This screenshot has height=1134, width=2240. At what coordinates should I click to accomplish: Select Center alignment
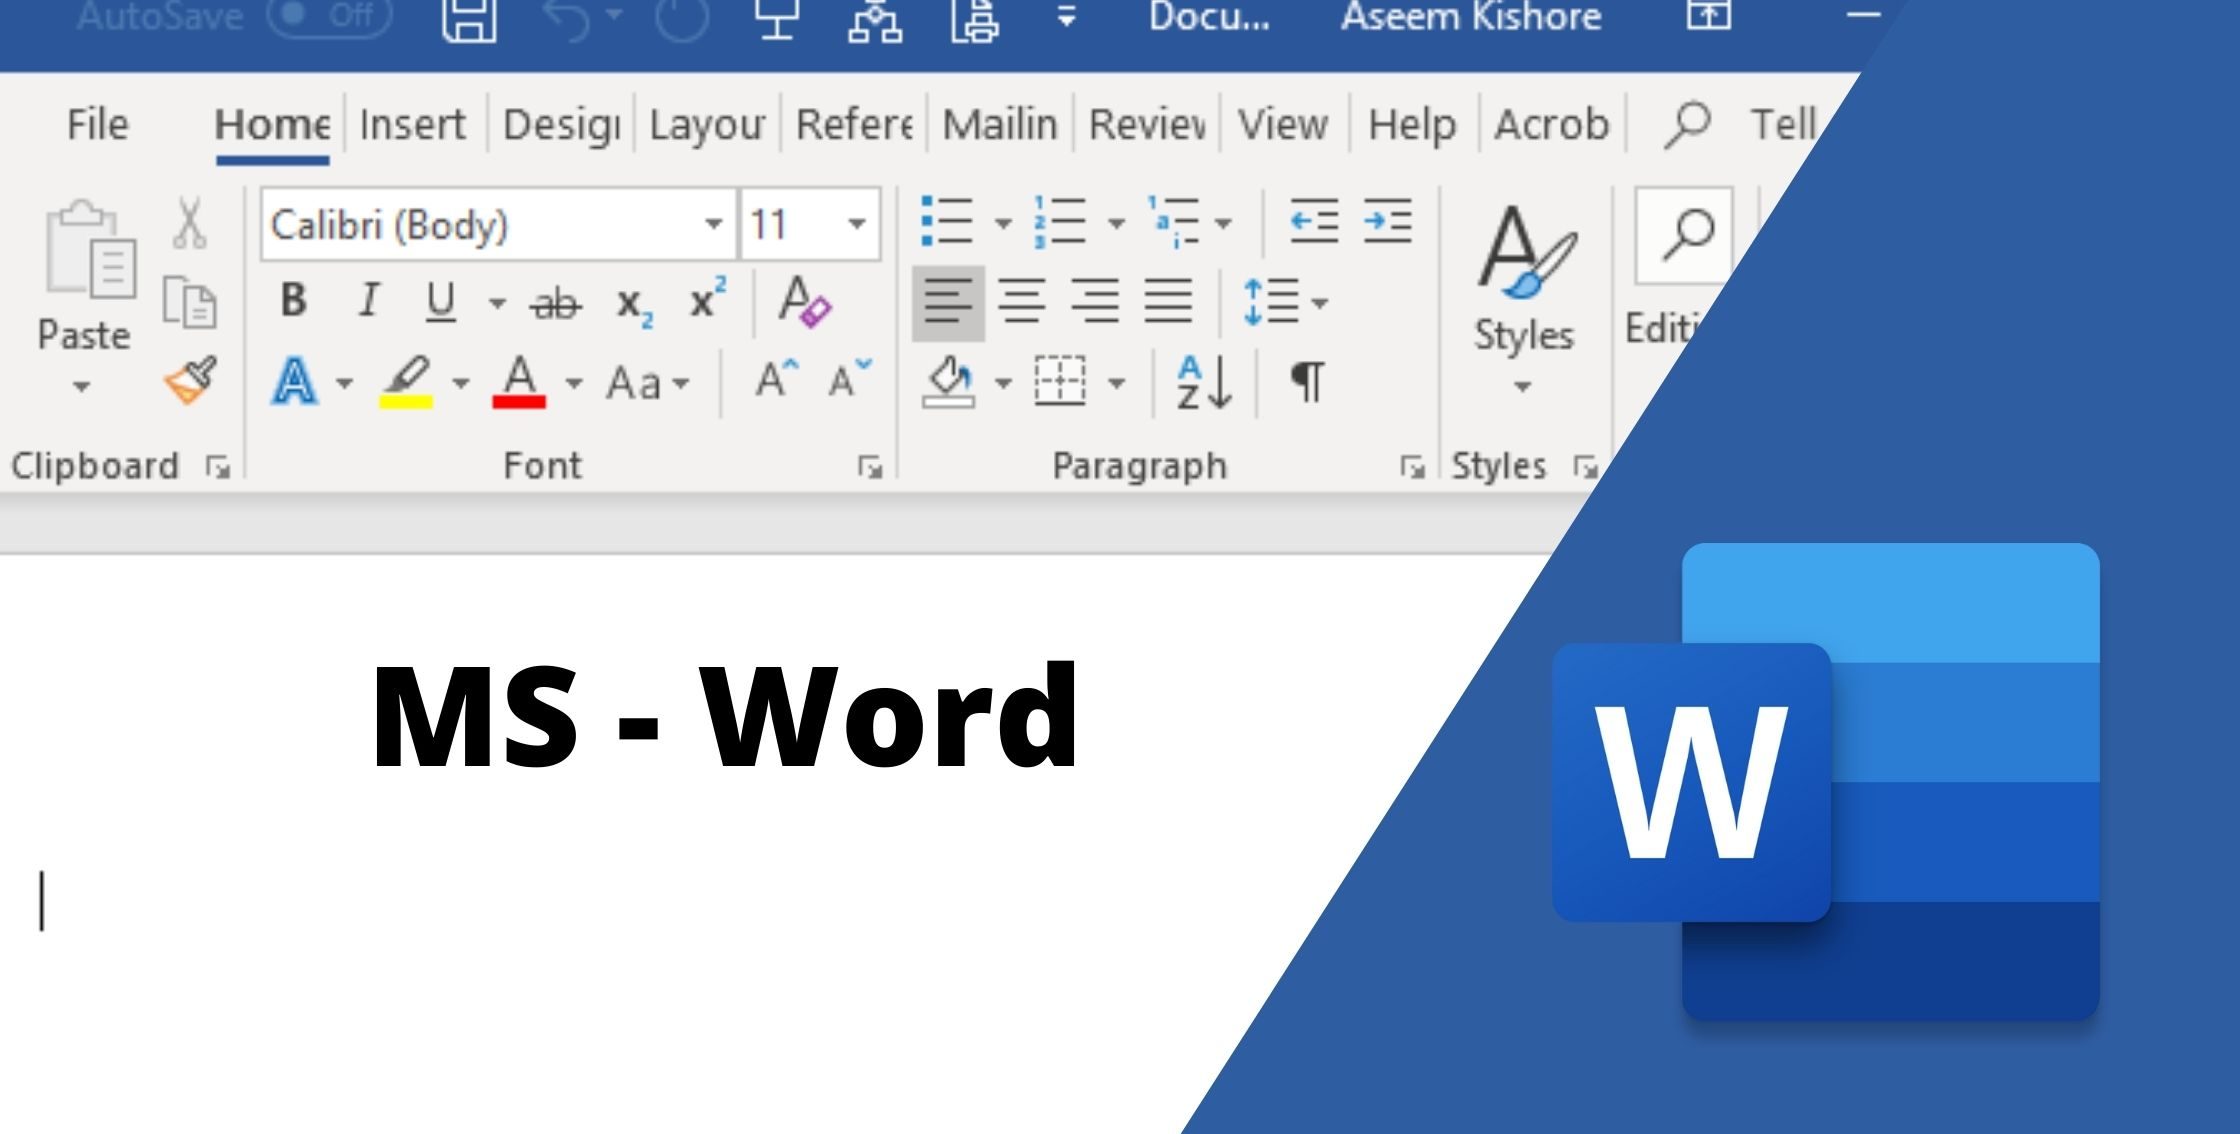point(1022,302)
